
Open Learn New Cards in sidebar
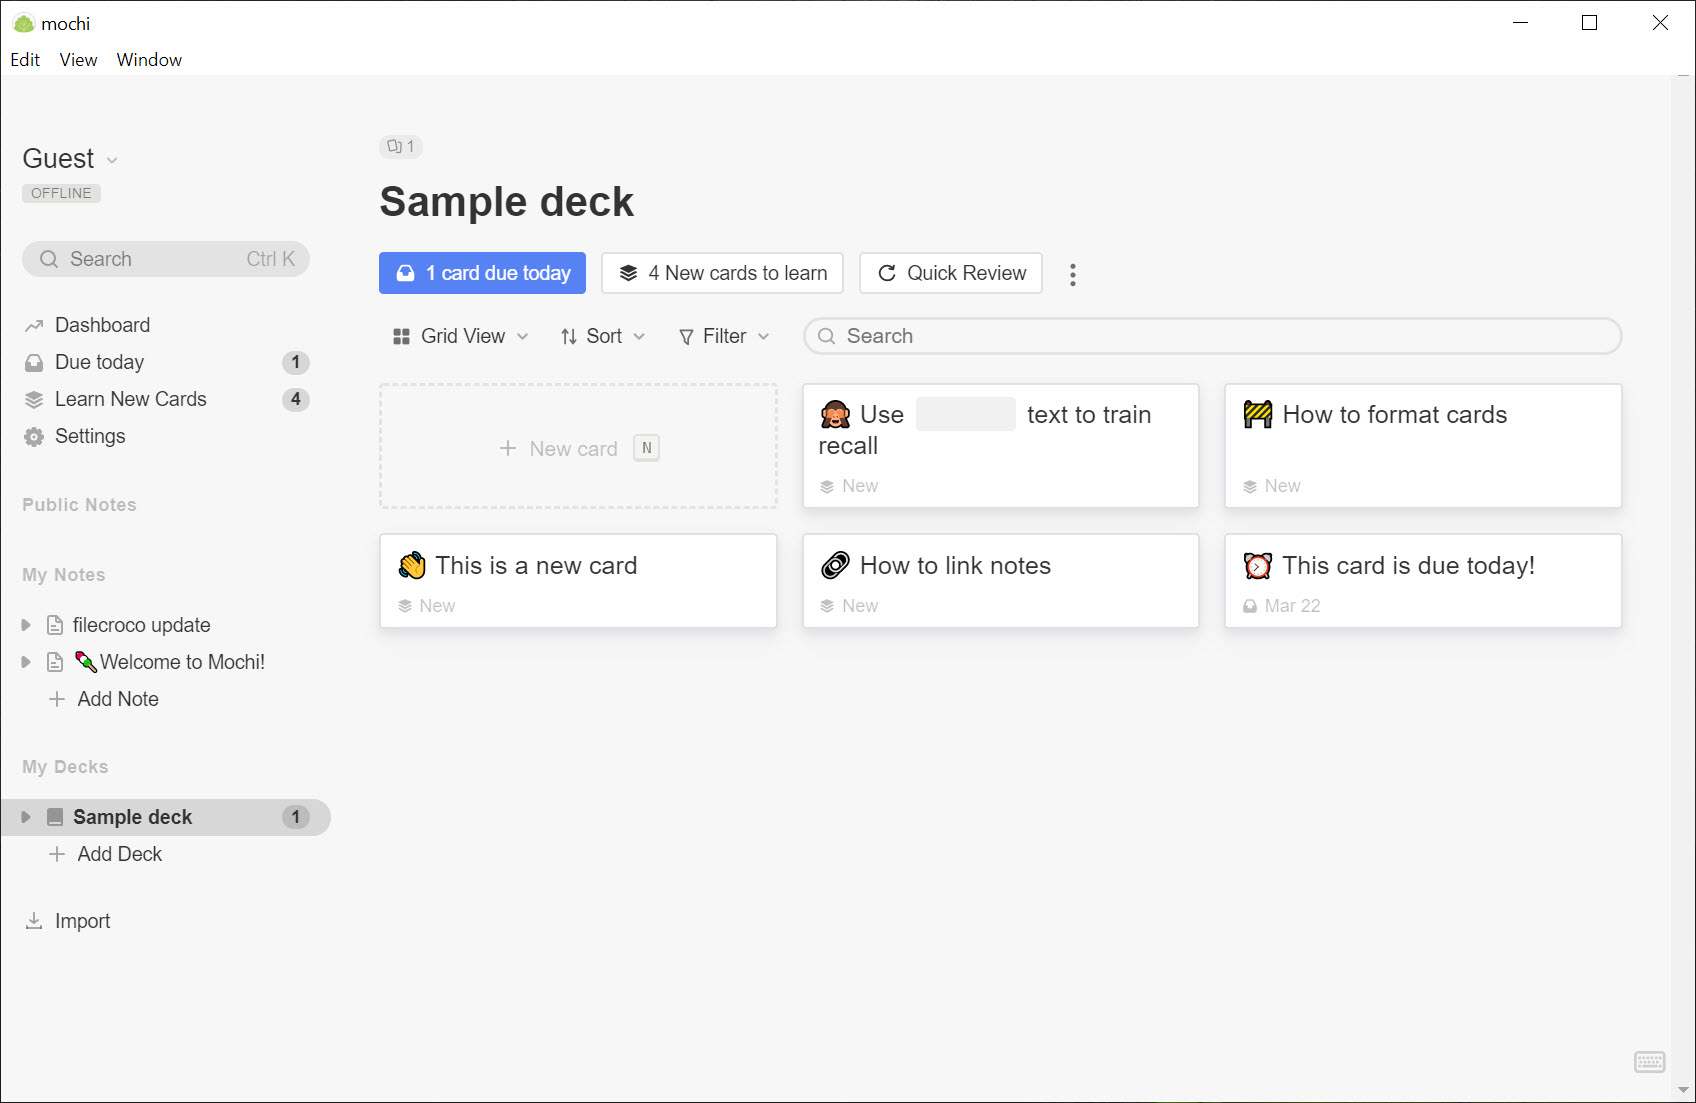click(130, 399)
